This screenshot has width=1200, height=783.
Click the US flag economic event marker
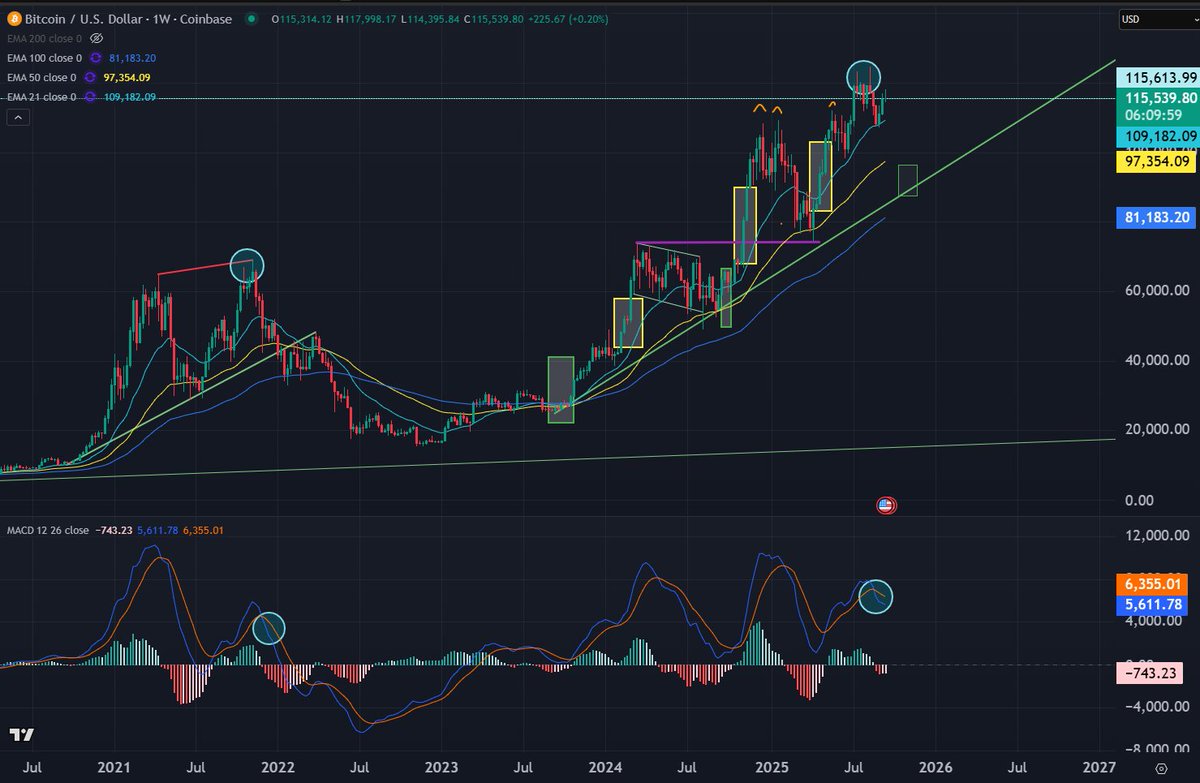click(x=885, y=505)
